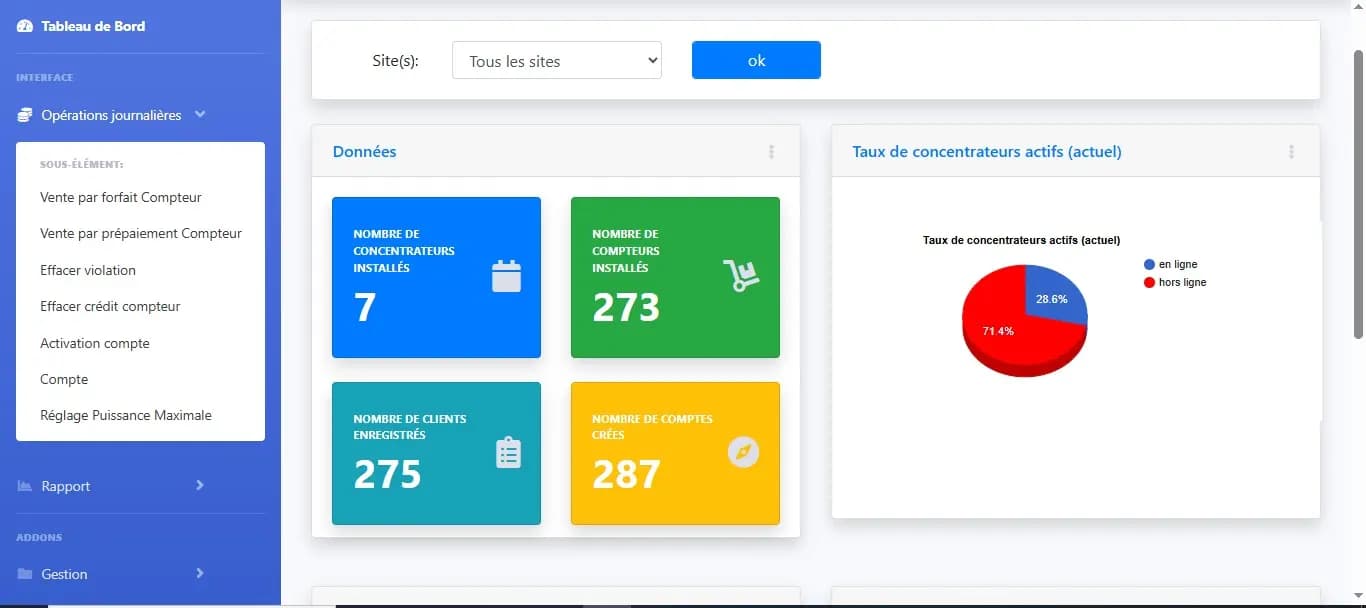Open the 'Tous les sites' dropdown
The height and width of the screenshot is (608, 1366).
(x=557, y=61)
